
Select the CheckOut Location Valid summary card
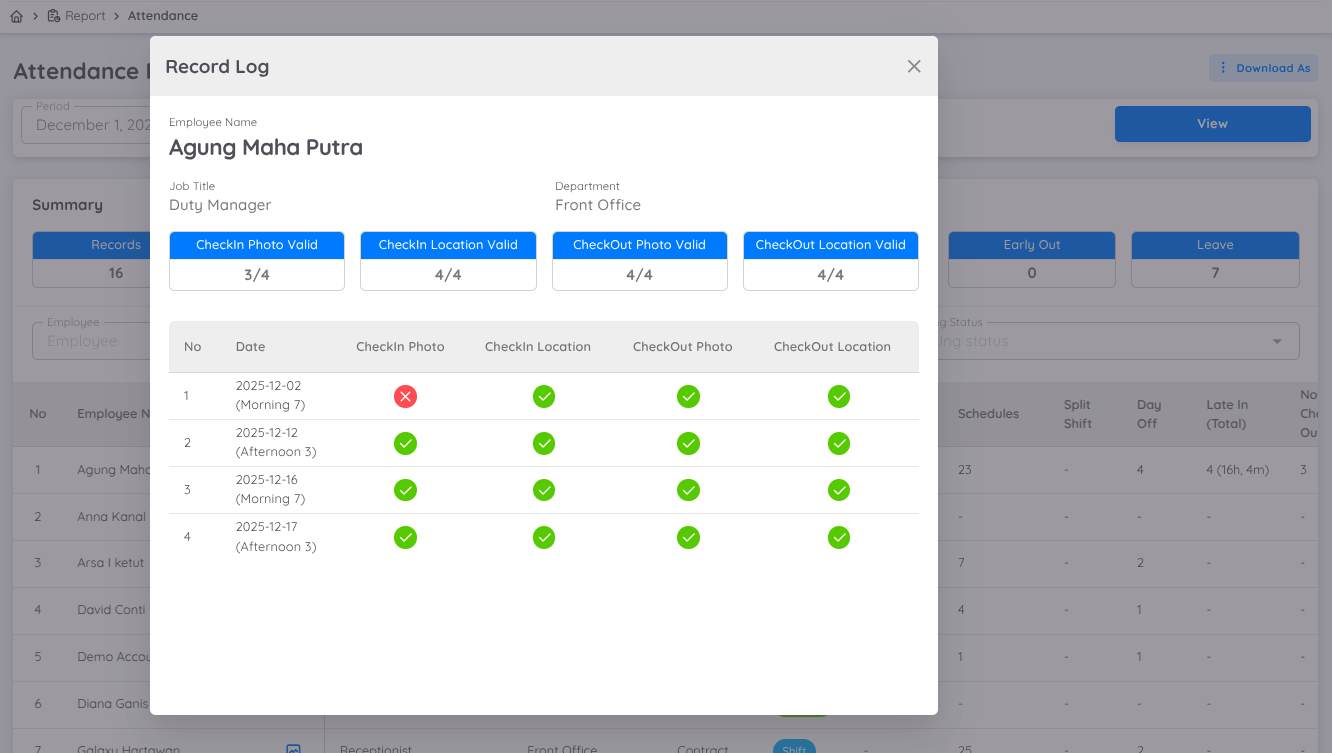click(830, 261)
